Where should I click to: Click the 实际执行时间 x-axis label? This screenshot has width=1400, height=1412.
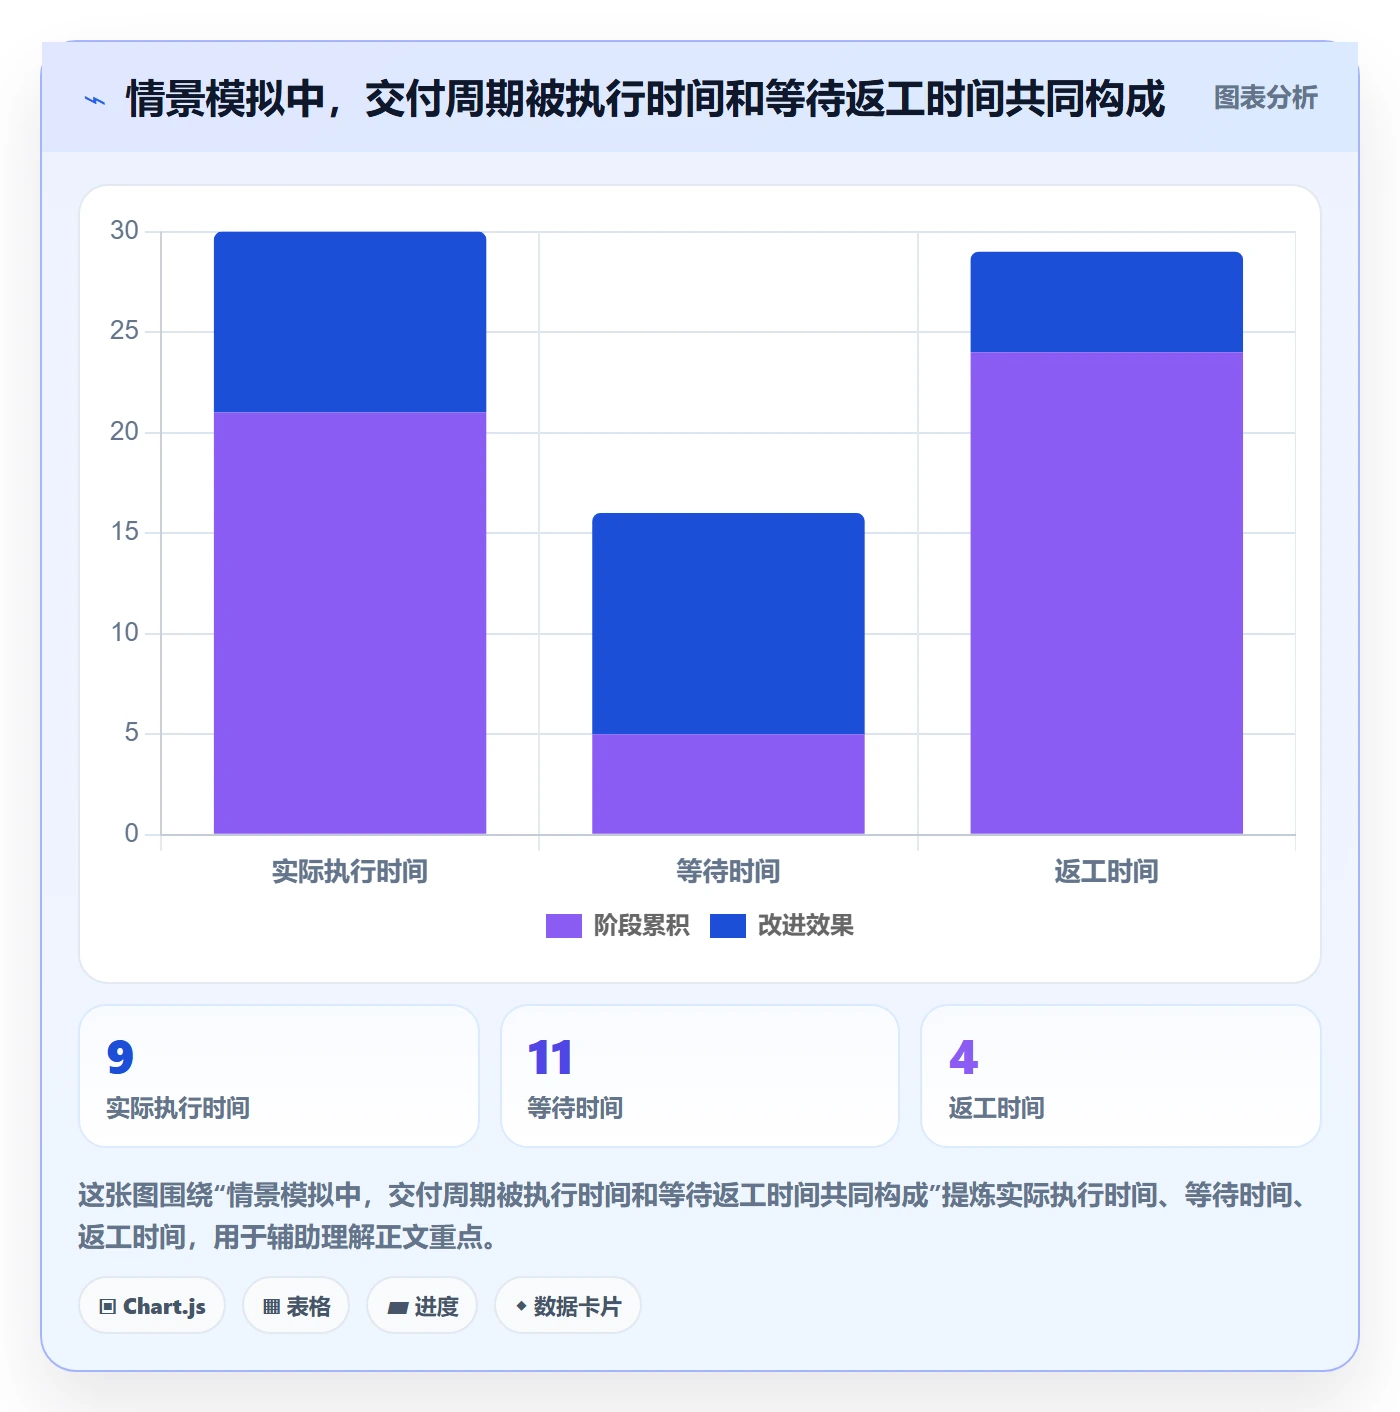[x=350, y=872]
